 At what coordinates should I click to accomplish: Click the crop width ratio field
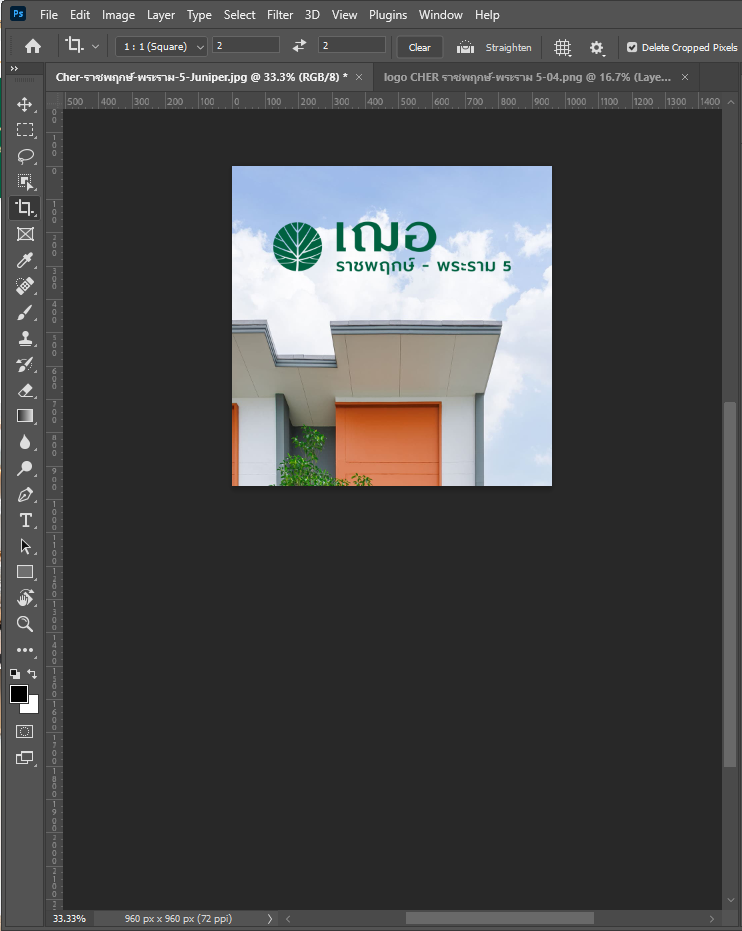[x=246, y=45]
